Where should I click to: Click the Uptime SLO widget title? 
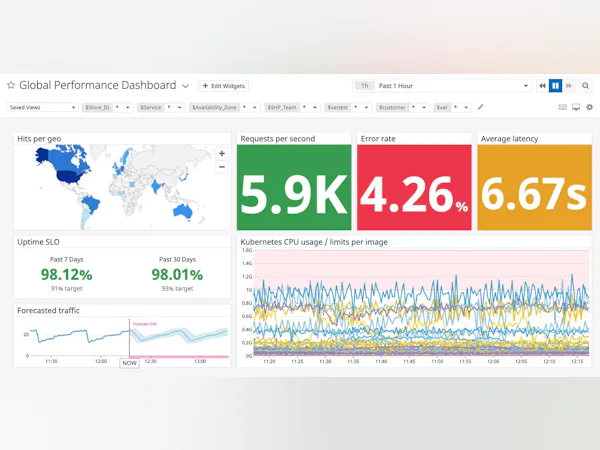[x=38, y=242]
